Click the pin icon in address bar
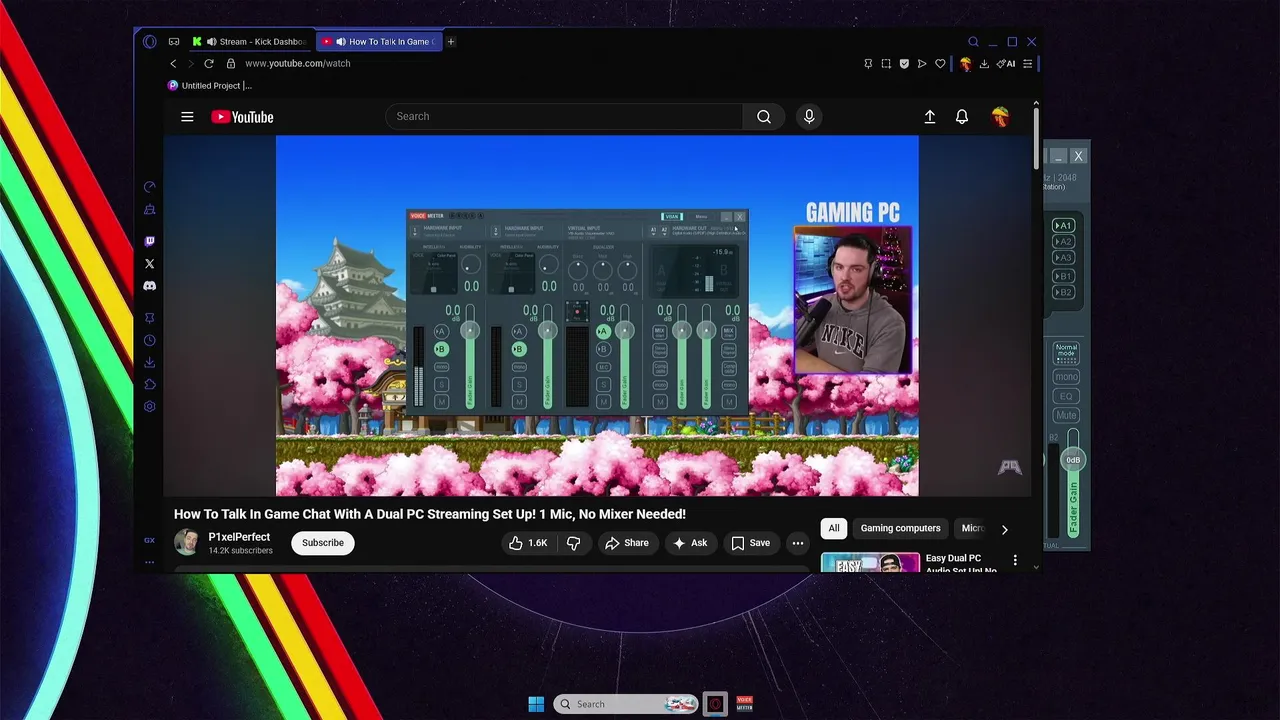Image resolution: width=1280 pixels, height=720 pixels. (x=868, y=64)
